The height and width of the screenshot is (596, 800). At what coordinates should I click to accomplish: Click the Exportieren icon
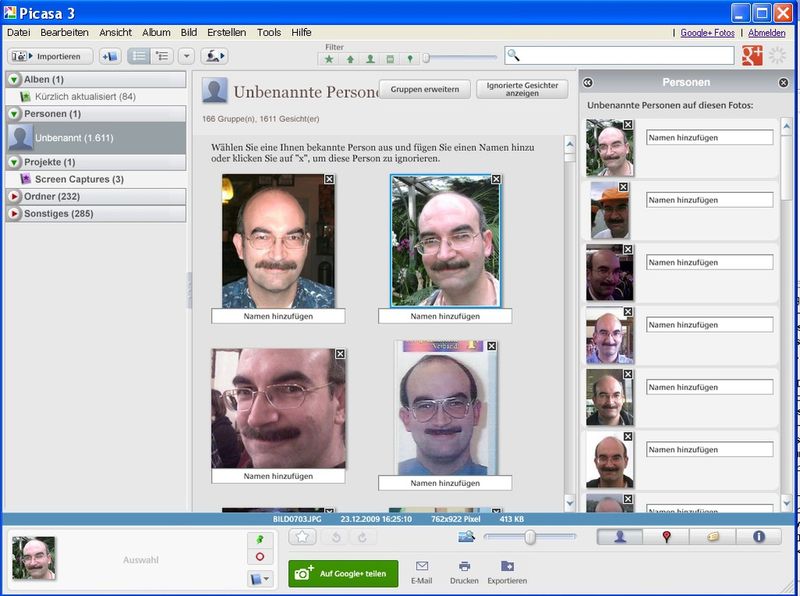tap(508, 567)
